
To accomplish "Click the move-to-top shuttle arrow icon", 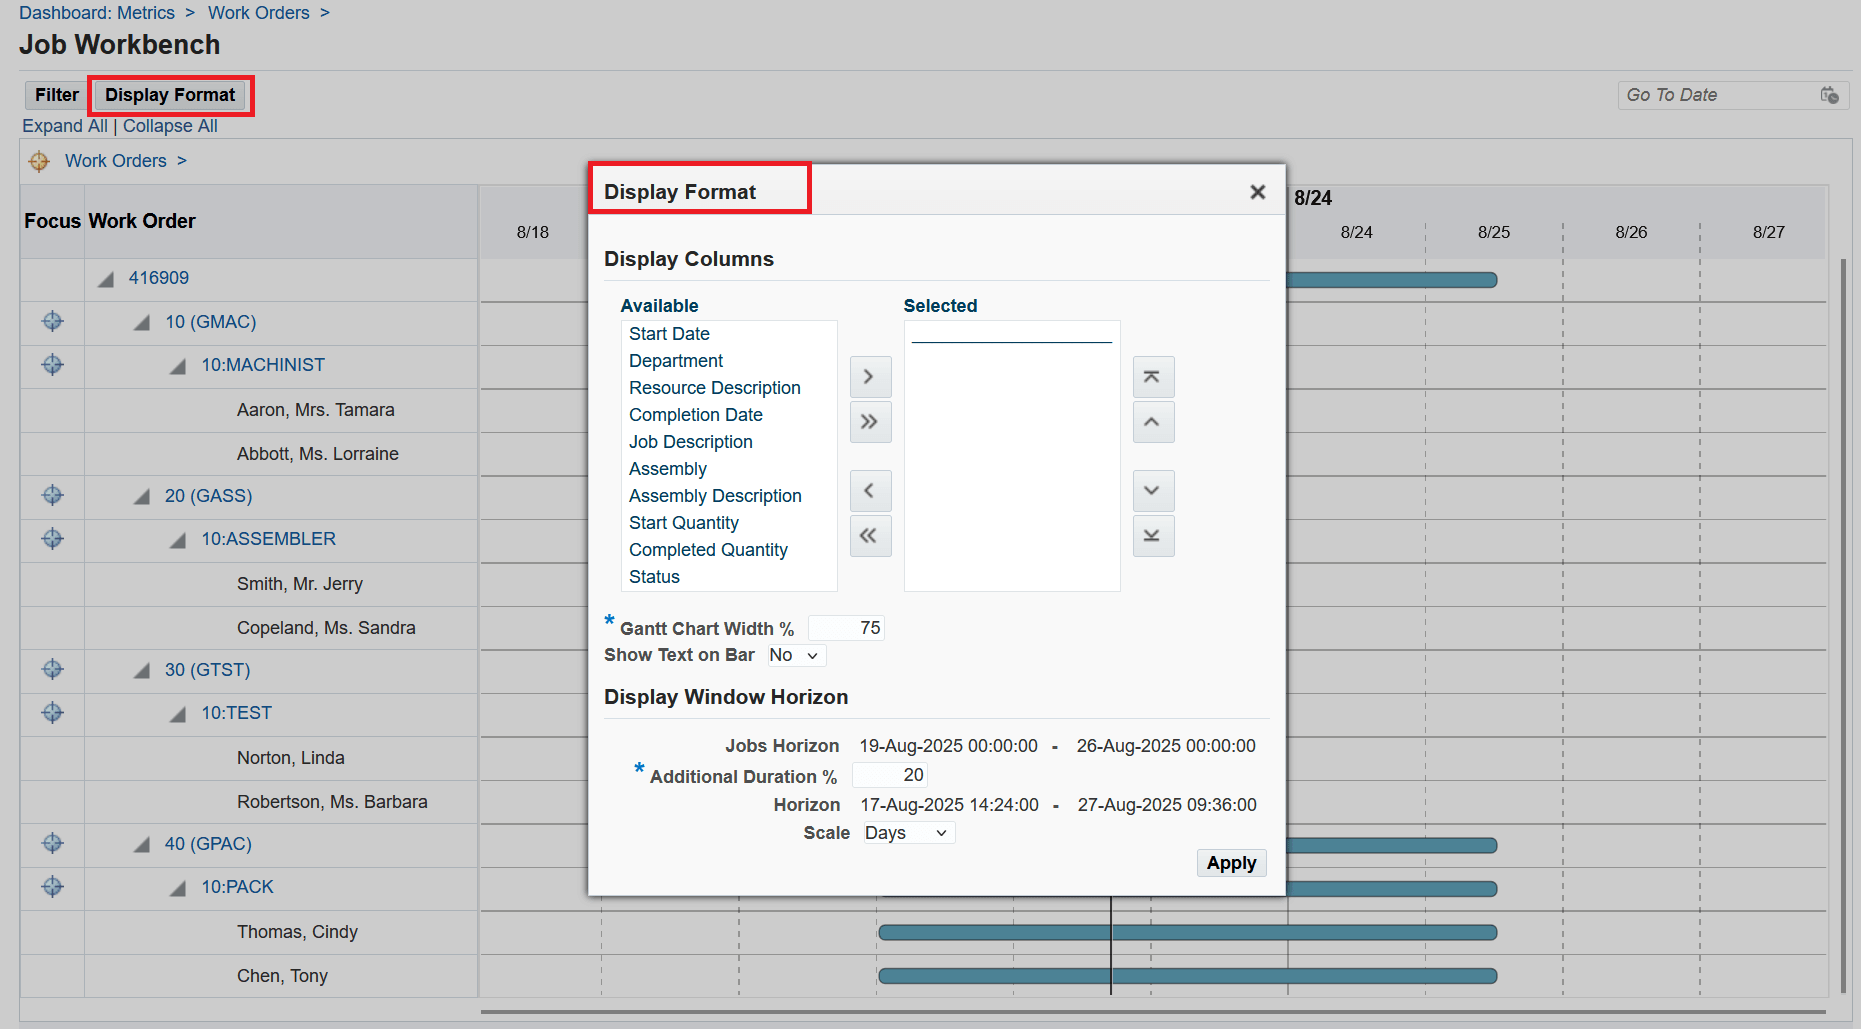I will tap(1152, 377).
